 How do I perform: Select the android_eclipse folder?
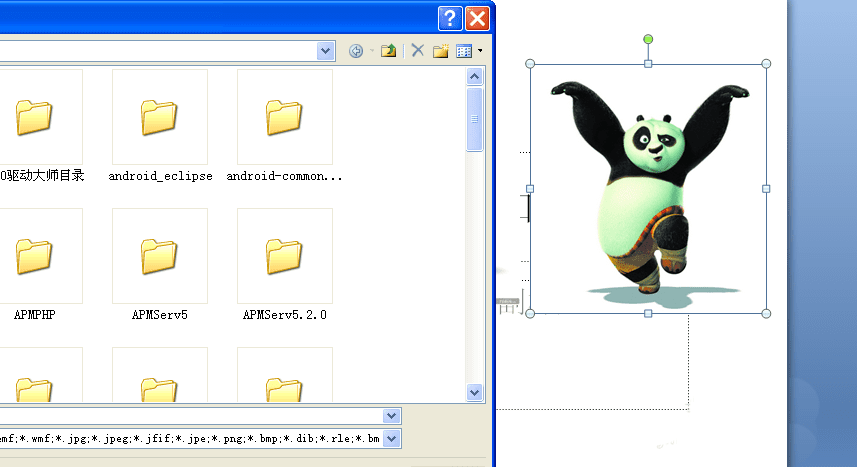[x=160, y=116]
